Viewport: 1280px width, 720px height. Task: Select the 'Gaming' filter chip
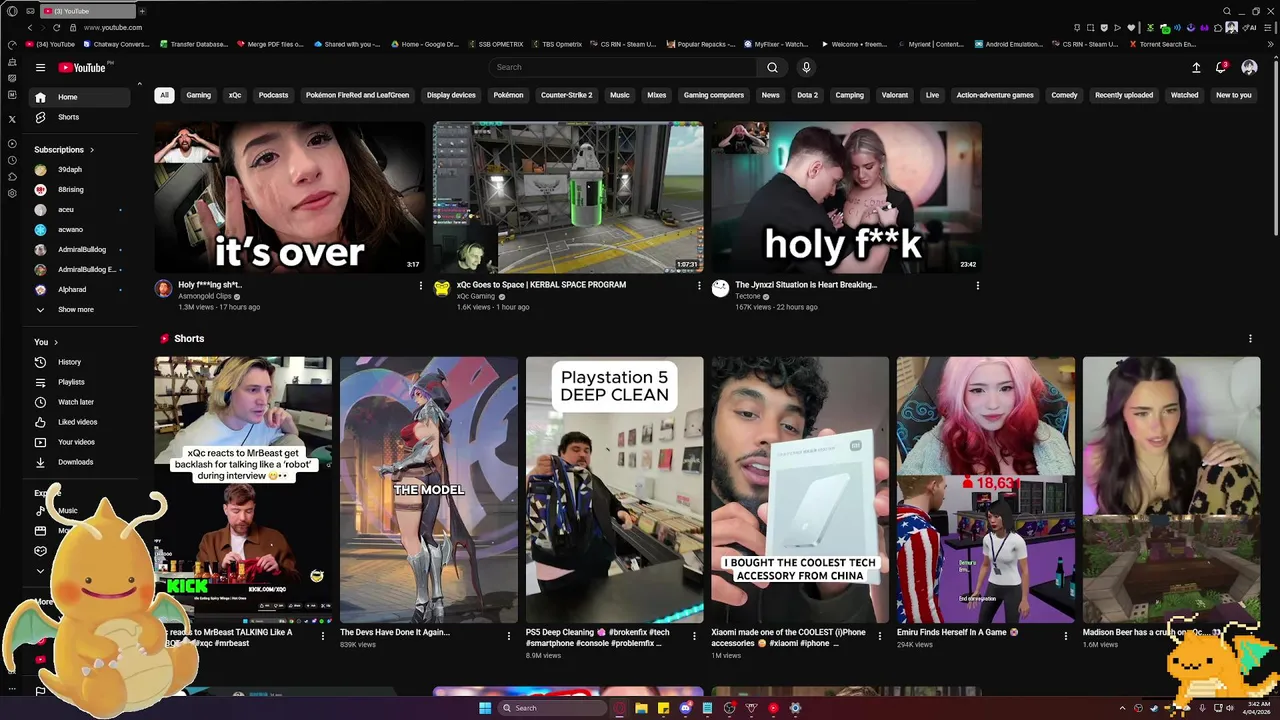pos(198,95)
